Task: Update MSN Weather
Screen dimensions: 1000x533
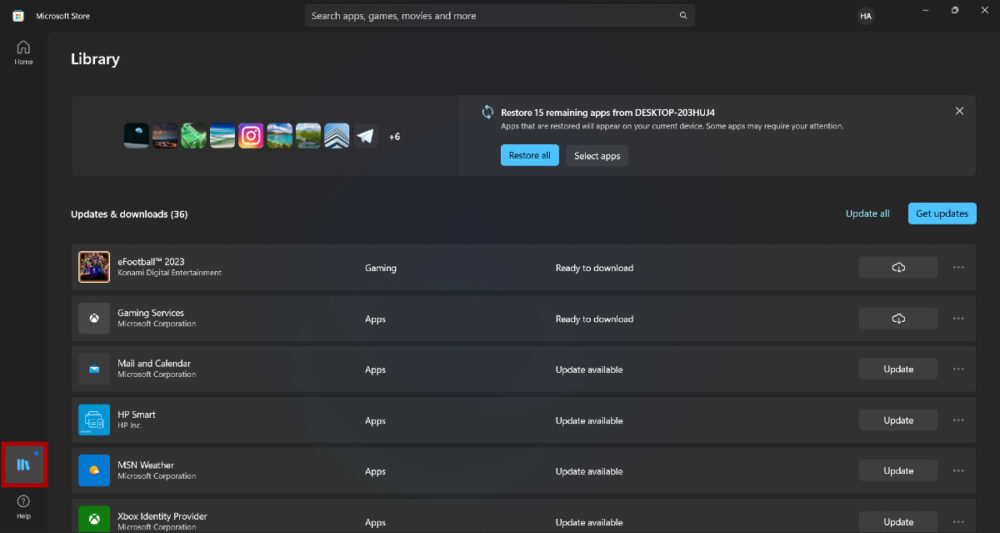Action: [x=898, y=471]
